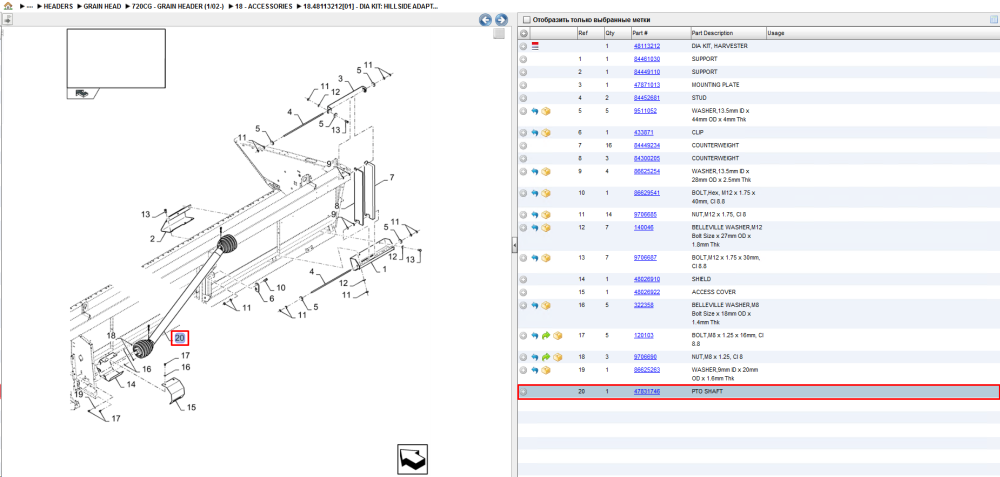Image resolution: width=1000 pixels, height=477 pixels.
Task: Click blue arrow icon in WASHER ref 5 row
Action: 535,111
